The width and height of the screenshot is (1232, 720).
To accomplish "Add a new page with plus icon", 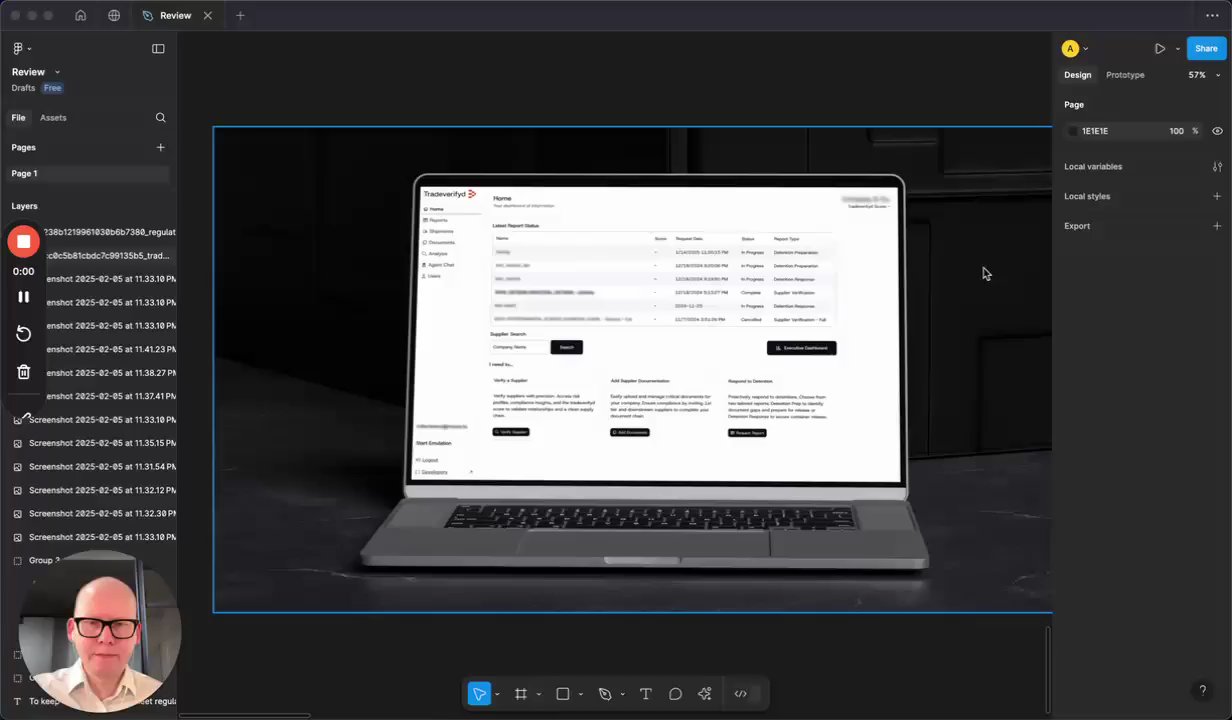I will pos(160,147).
